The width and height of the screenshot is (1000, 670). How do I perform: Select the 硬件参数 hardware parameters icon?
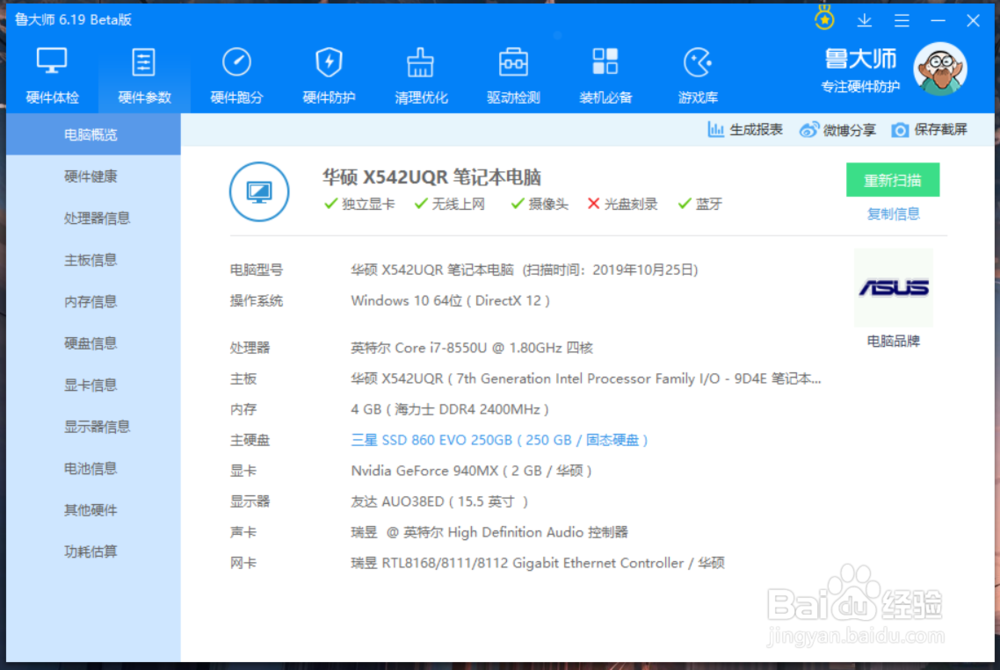point(144,76)
